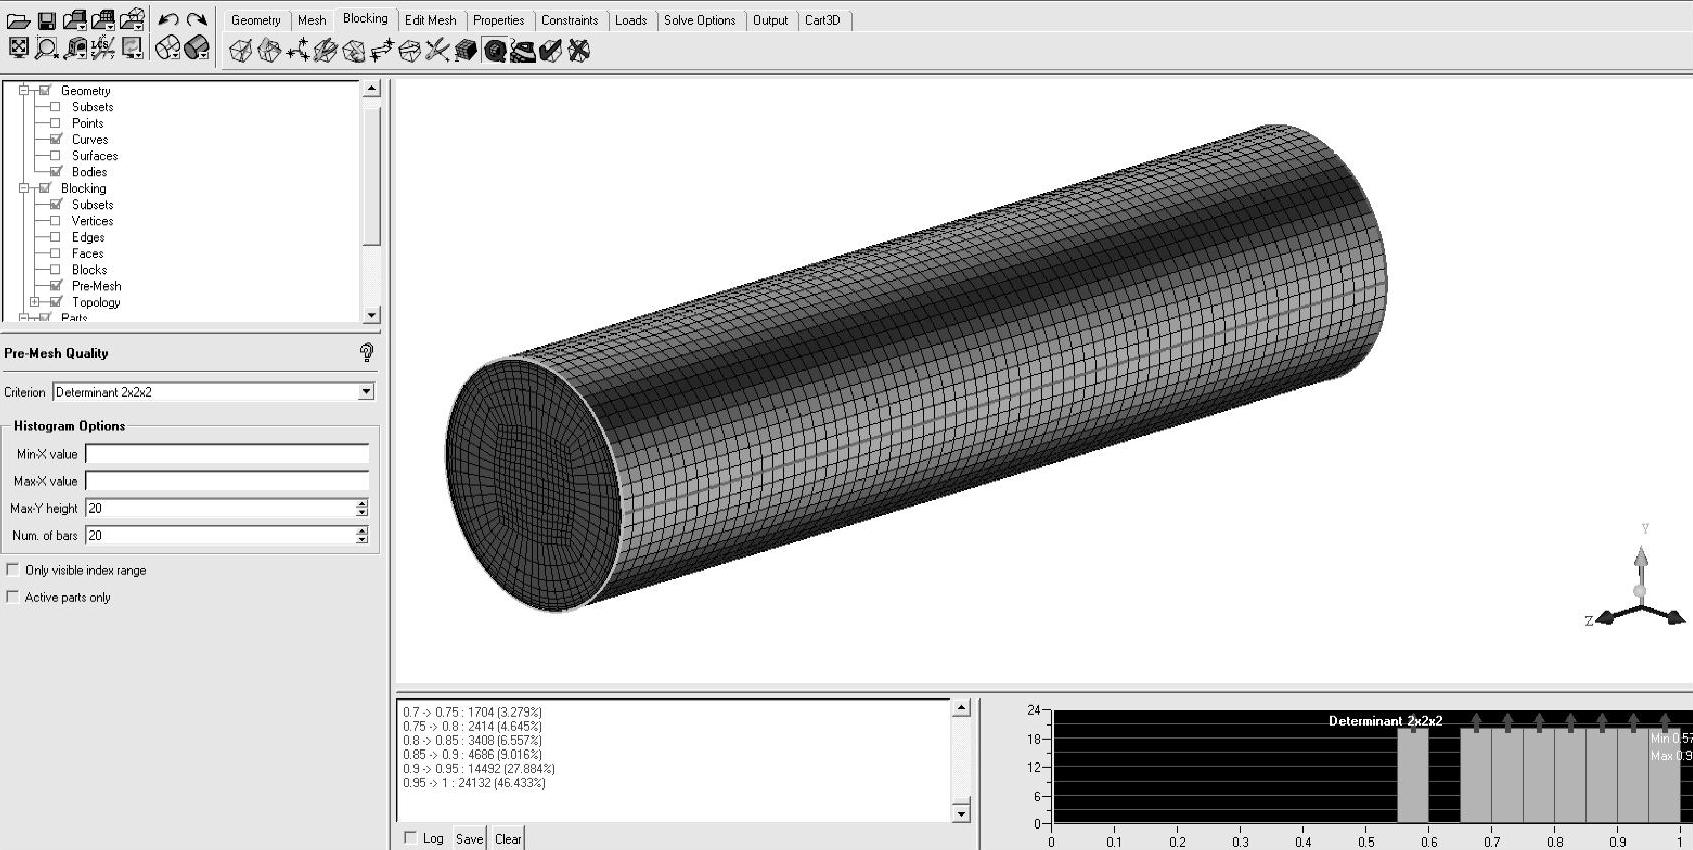Click the Open Mesh icon
This screenshot has height=850, width=1693.
pos(103,20)
